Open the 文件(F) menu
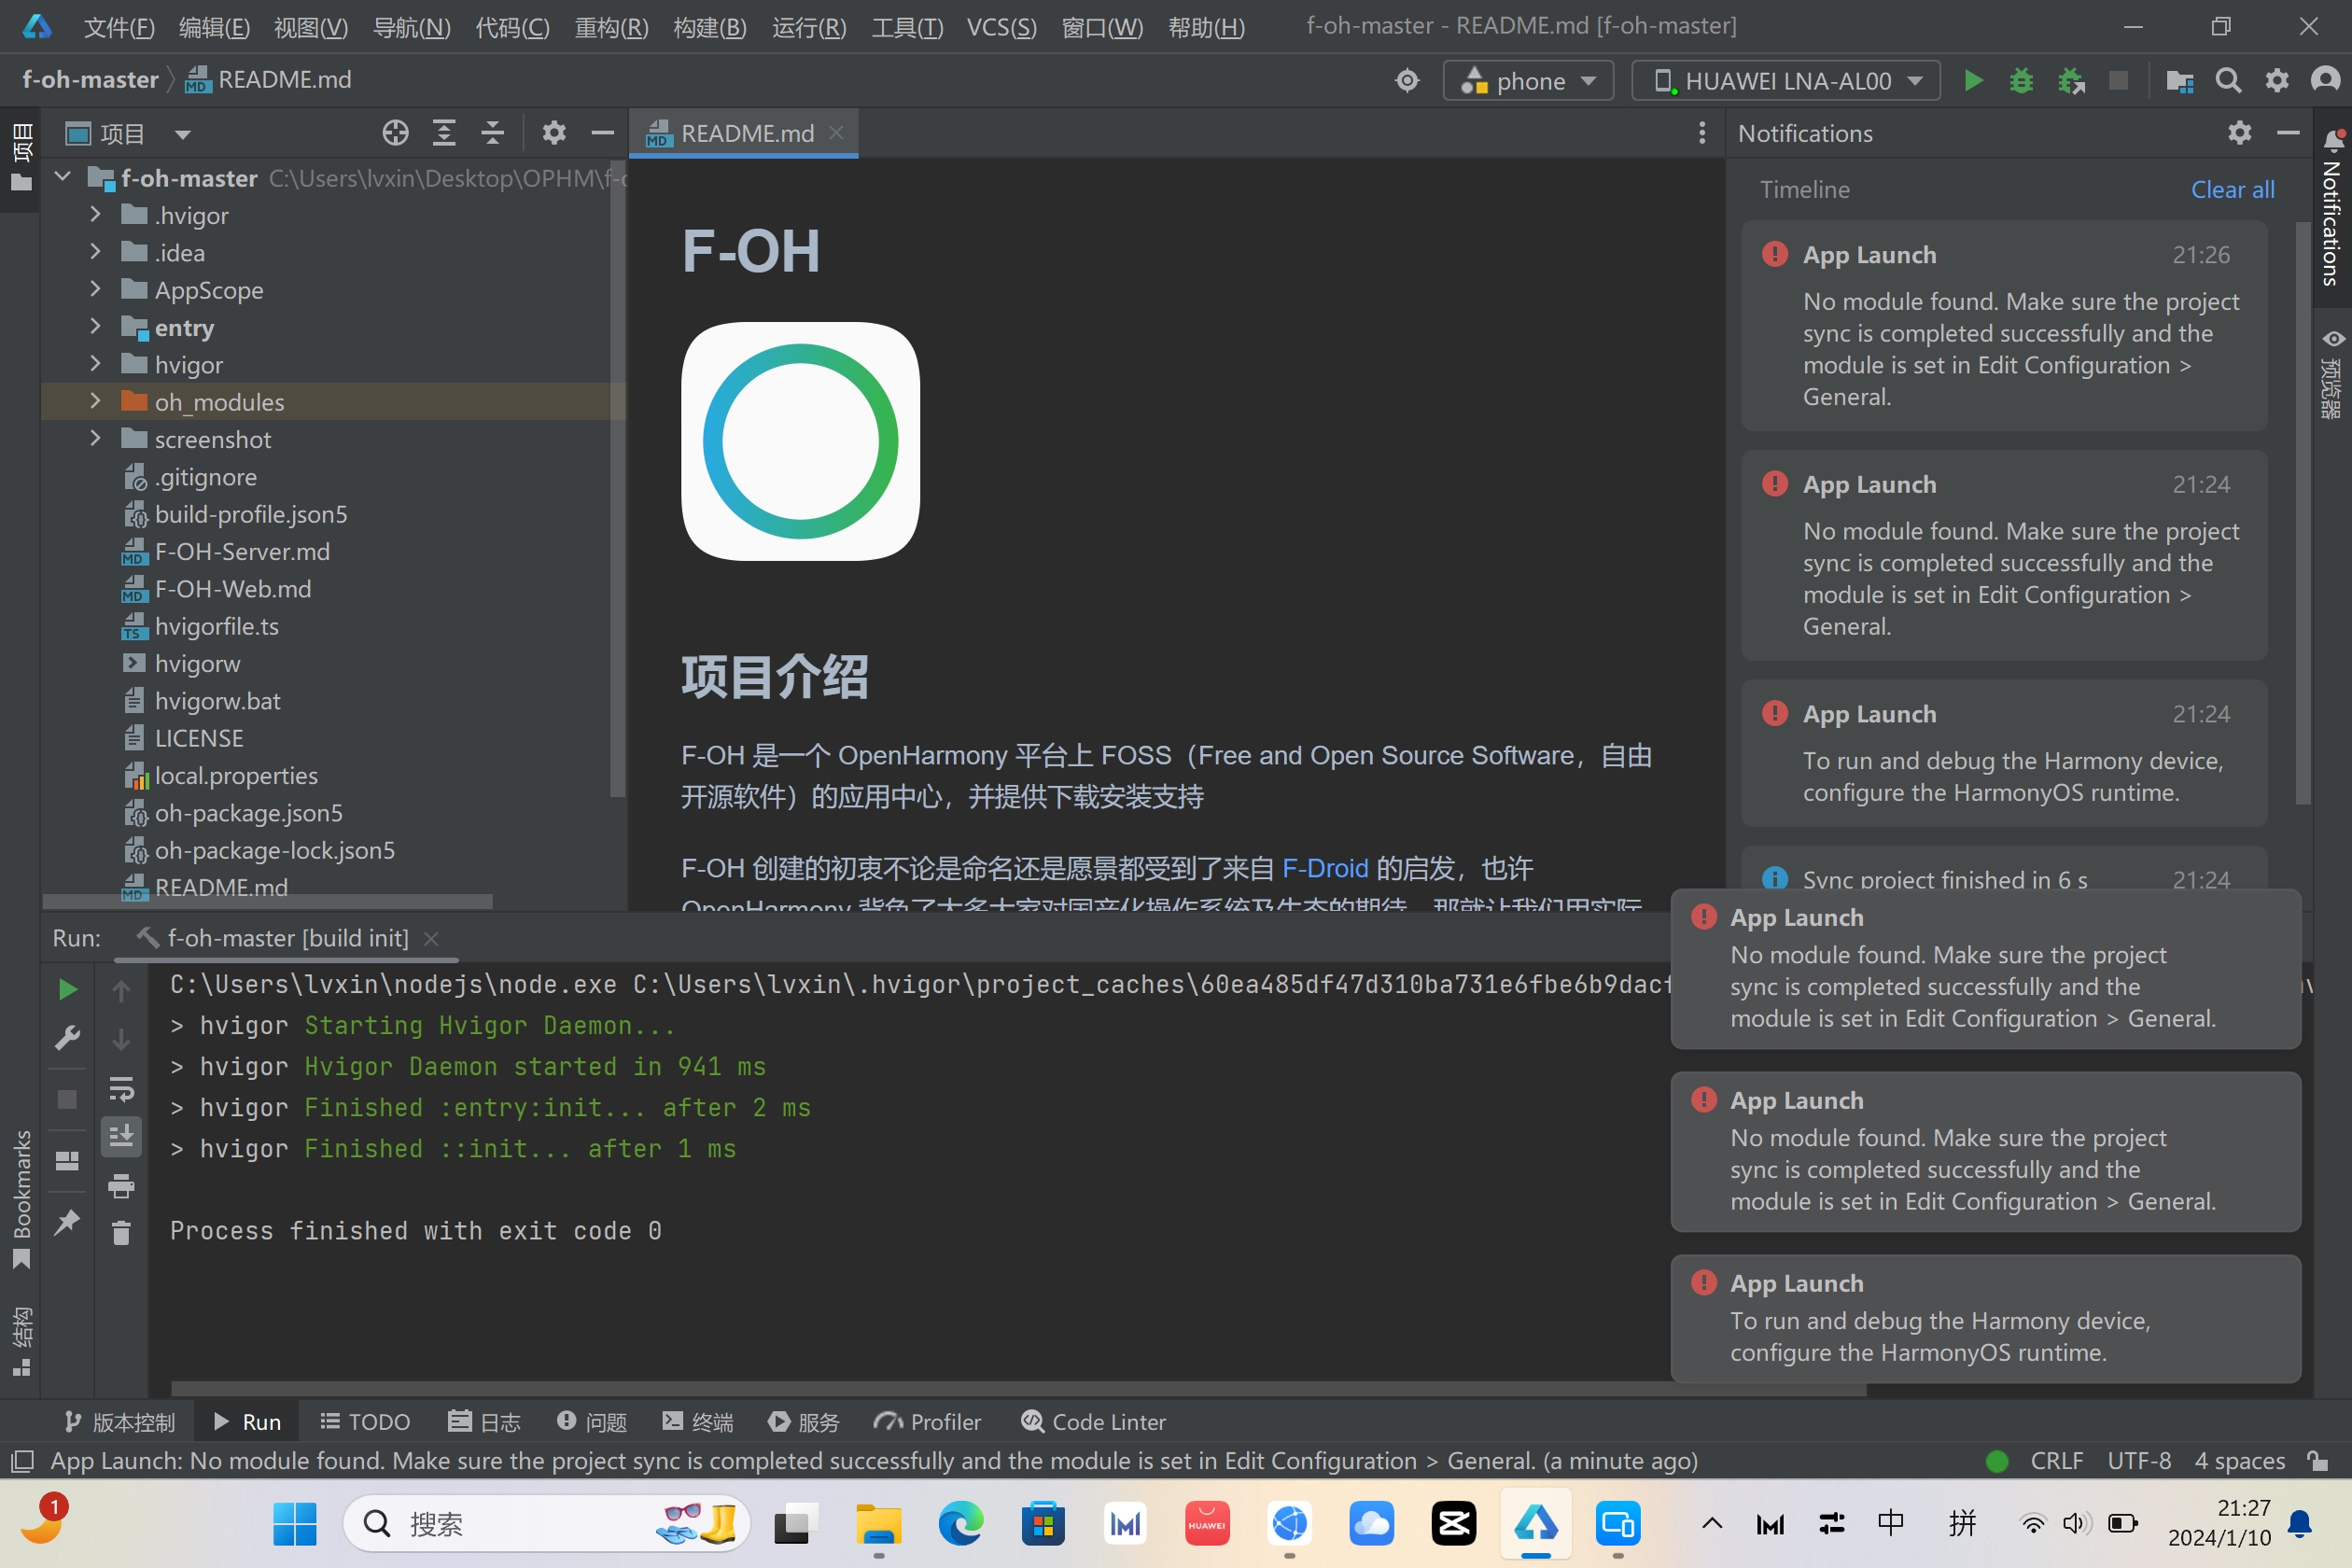Viewport: 2352px width, 1568px height. 119,27
